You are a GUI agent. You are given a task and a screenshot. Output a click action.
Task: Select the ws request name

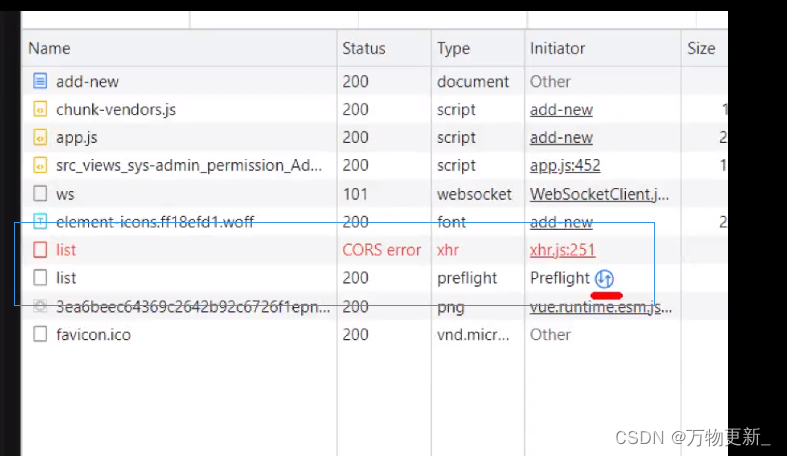click(x=65, y=194)
